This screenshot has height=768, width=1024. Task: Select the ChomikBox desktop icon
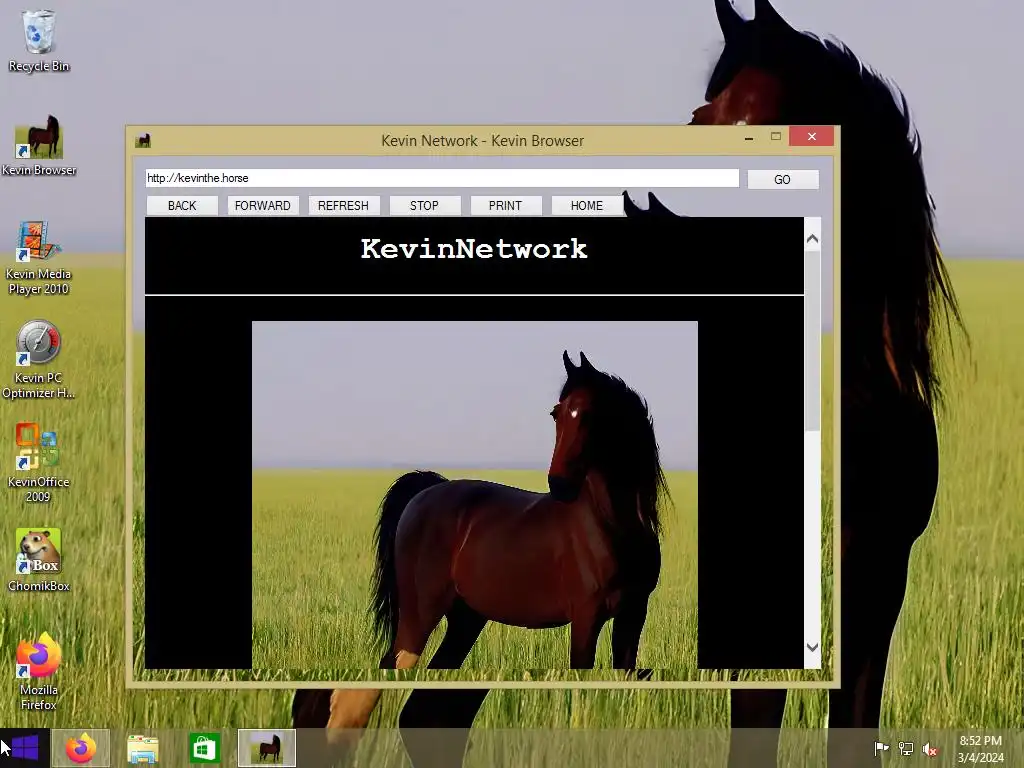pos(39,560)
